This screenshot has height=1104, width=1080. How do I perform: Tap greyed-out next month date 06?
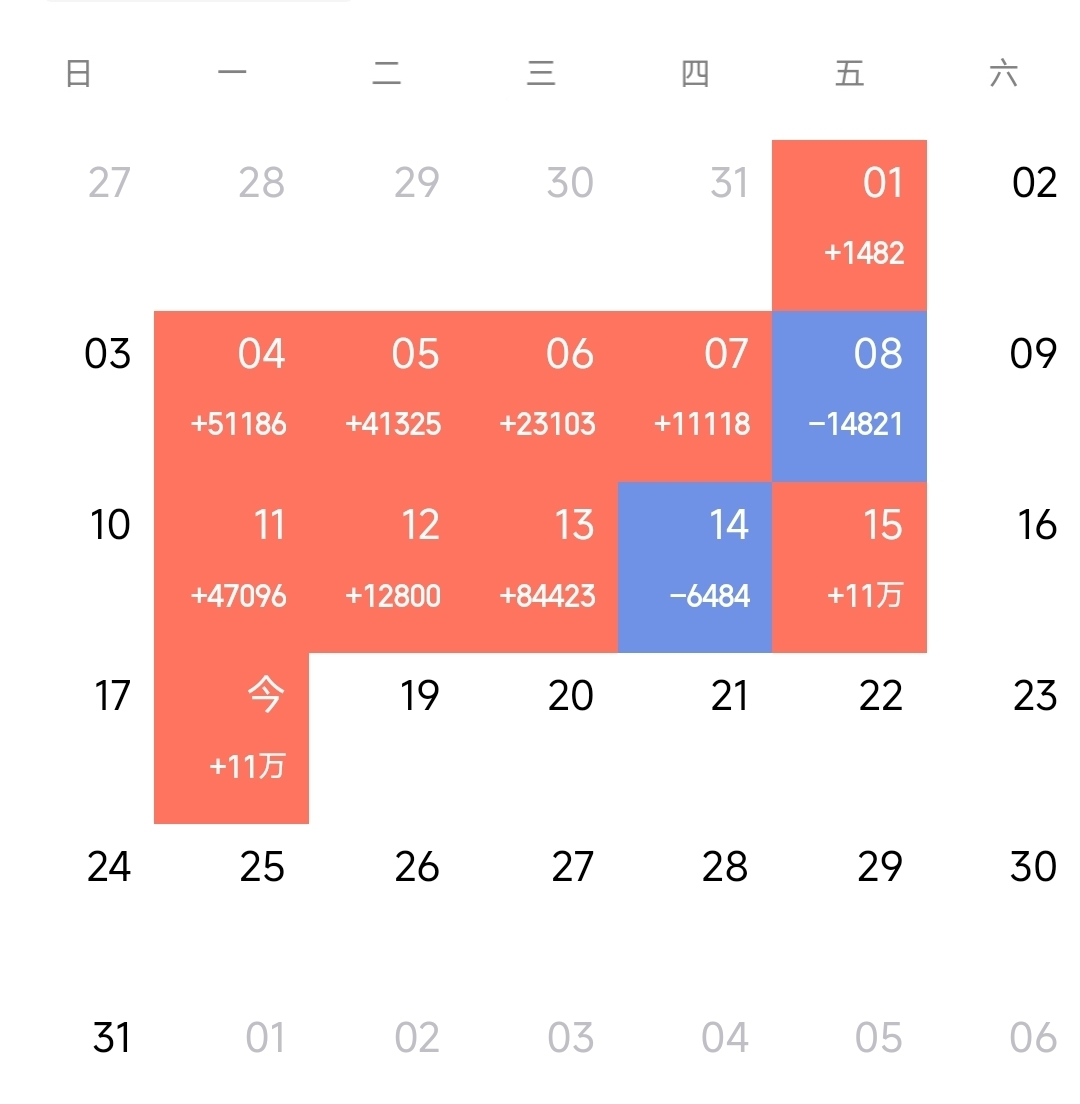[1033, 1038]
